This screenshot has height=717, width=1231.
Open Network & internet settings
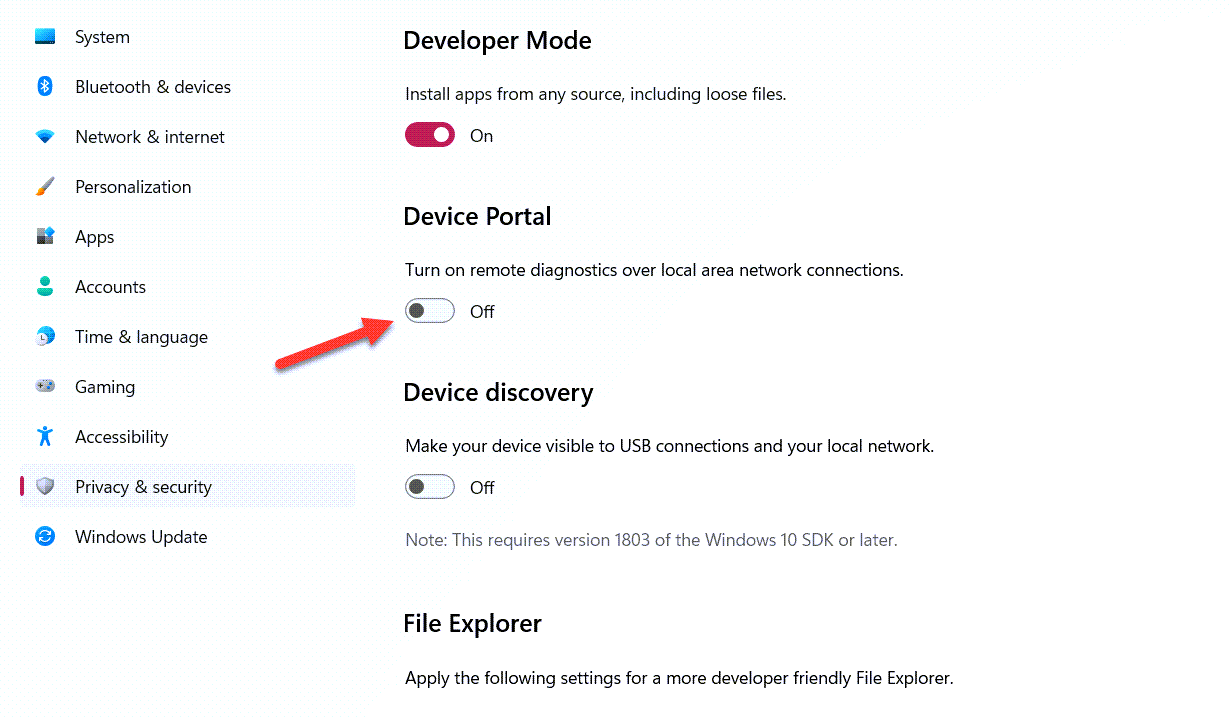[150, 137]
